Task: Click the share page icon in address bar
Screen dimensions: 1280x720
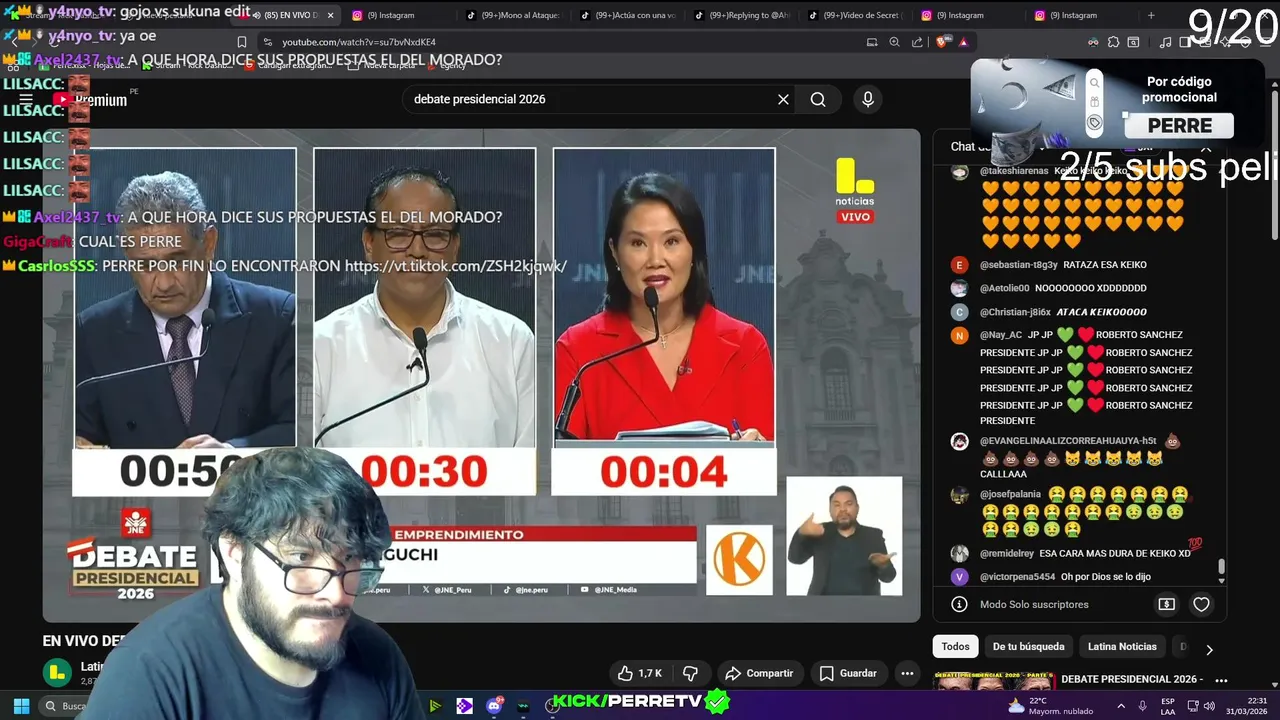Action: (917, 42)
